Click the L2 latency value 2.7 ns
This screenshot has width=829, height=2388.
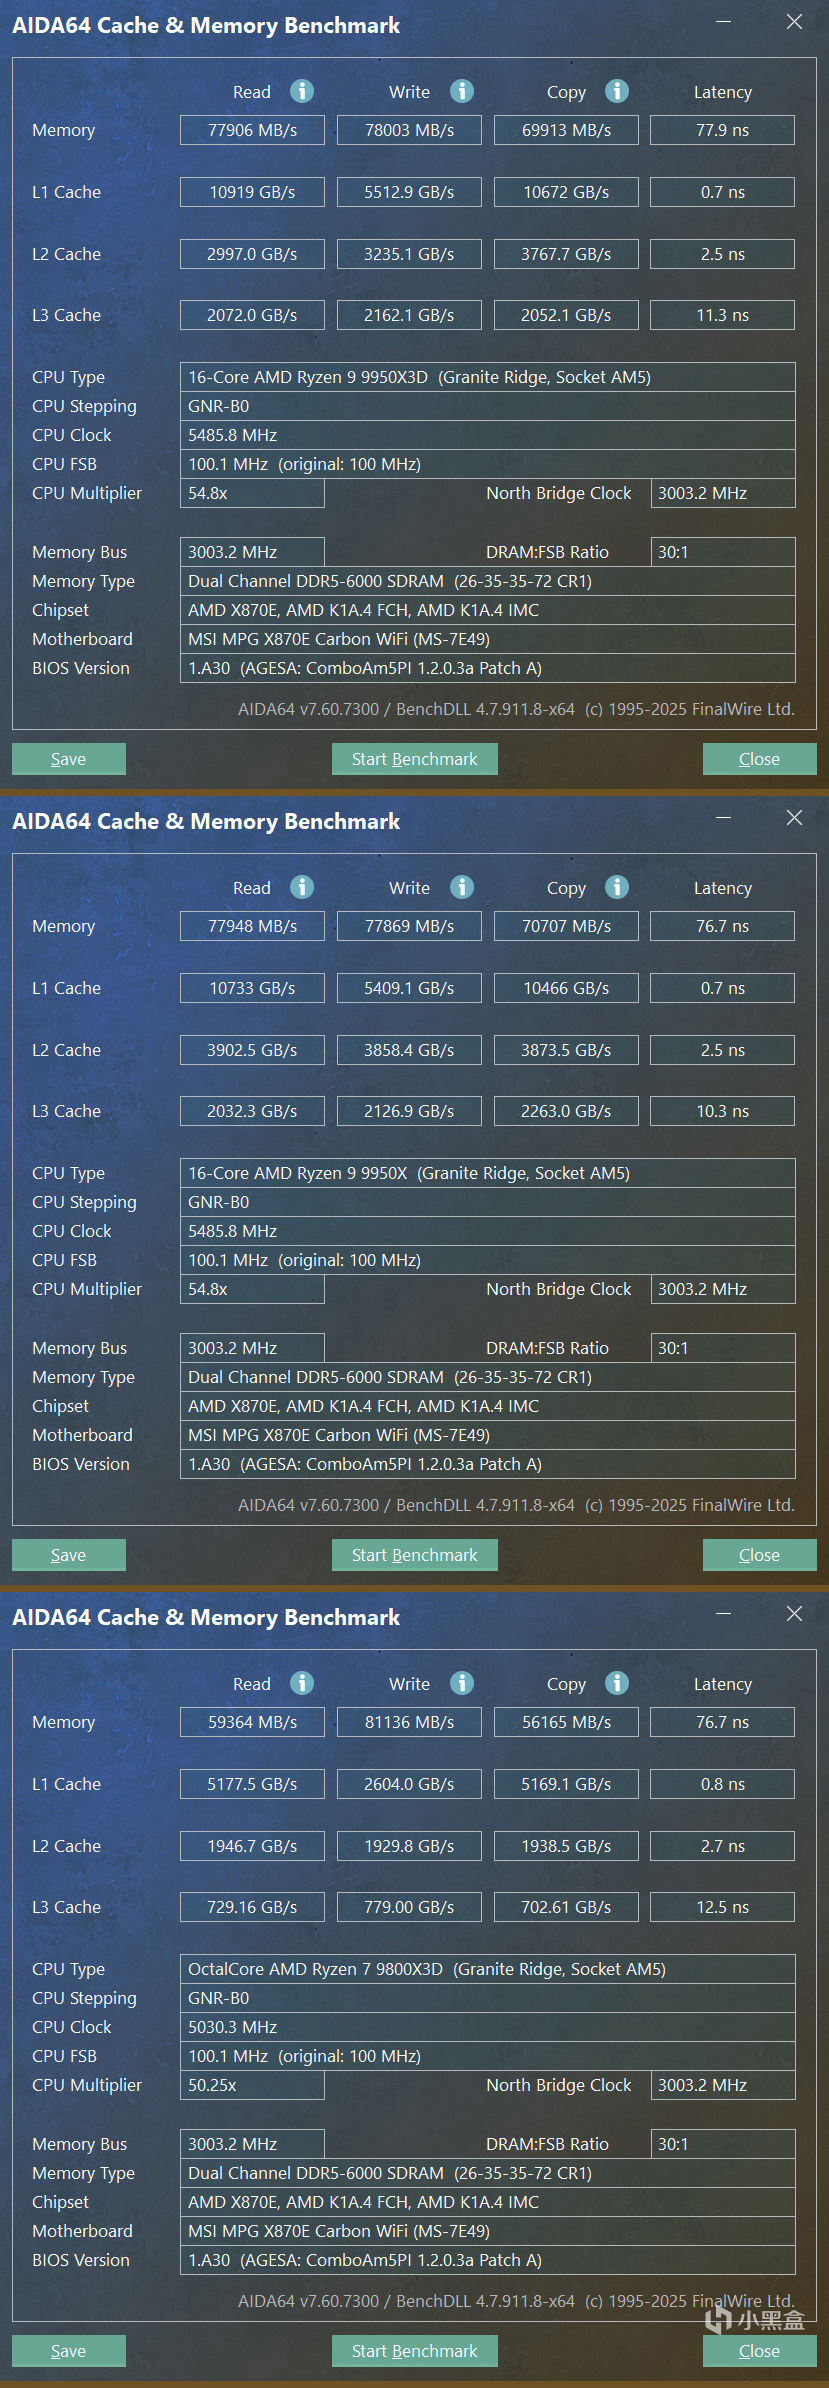click(723, 1846)
